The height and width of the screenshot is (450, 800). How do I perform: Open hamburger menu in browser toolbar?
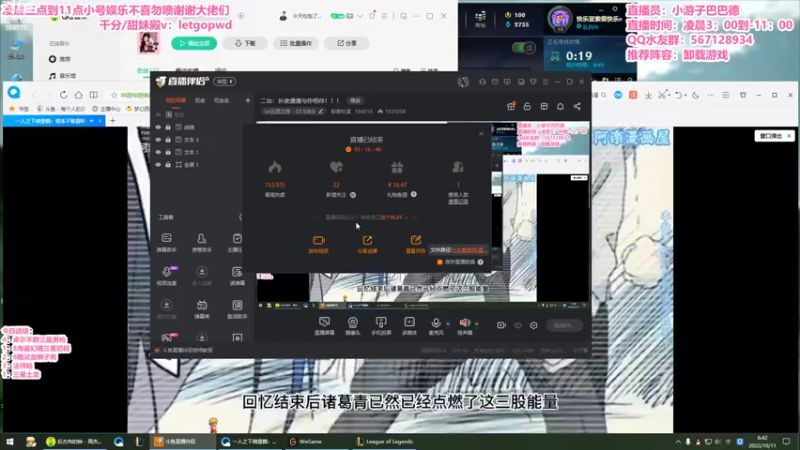[x=726, y=95]
